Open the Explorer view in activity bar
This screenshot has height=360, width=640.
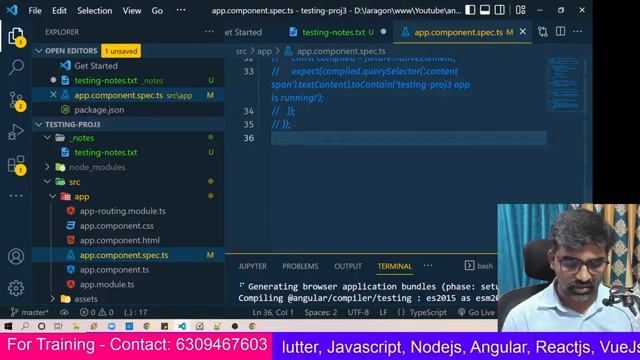pyautogui.click(x=16, y=36)
